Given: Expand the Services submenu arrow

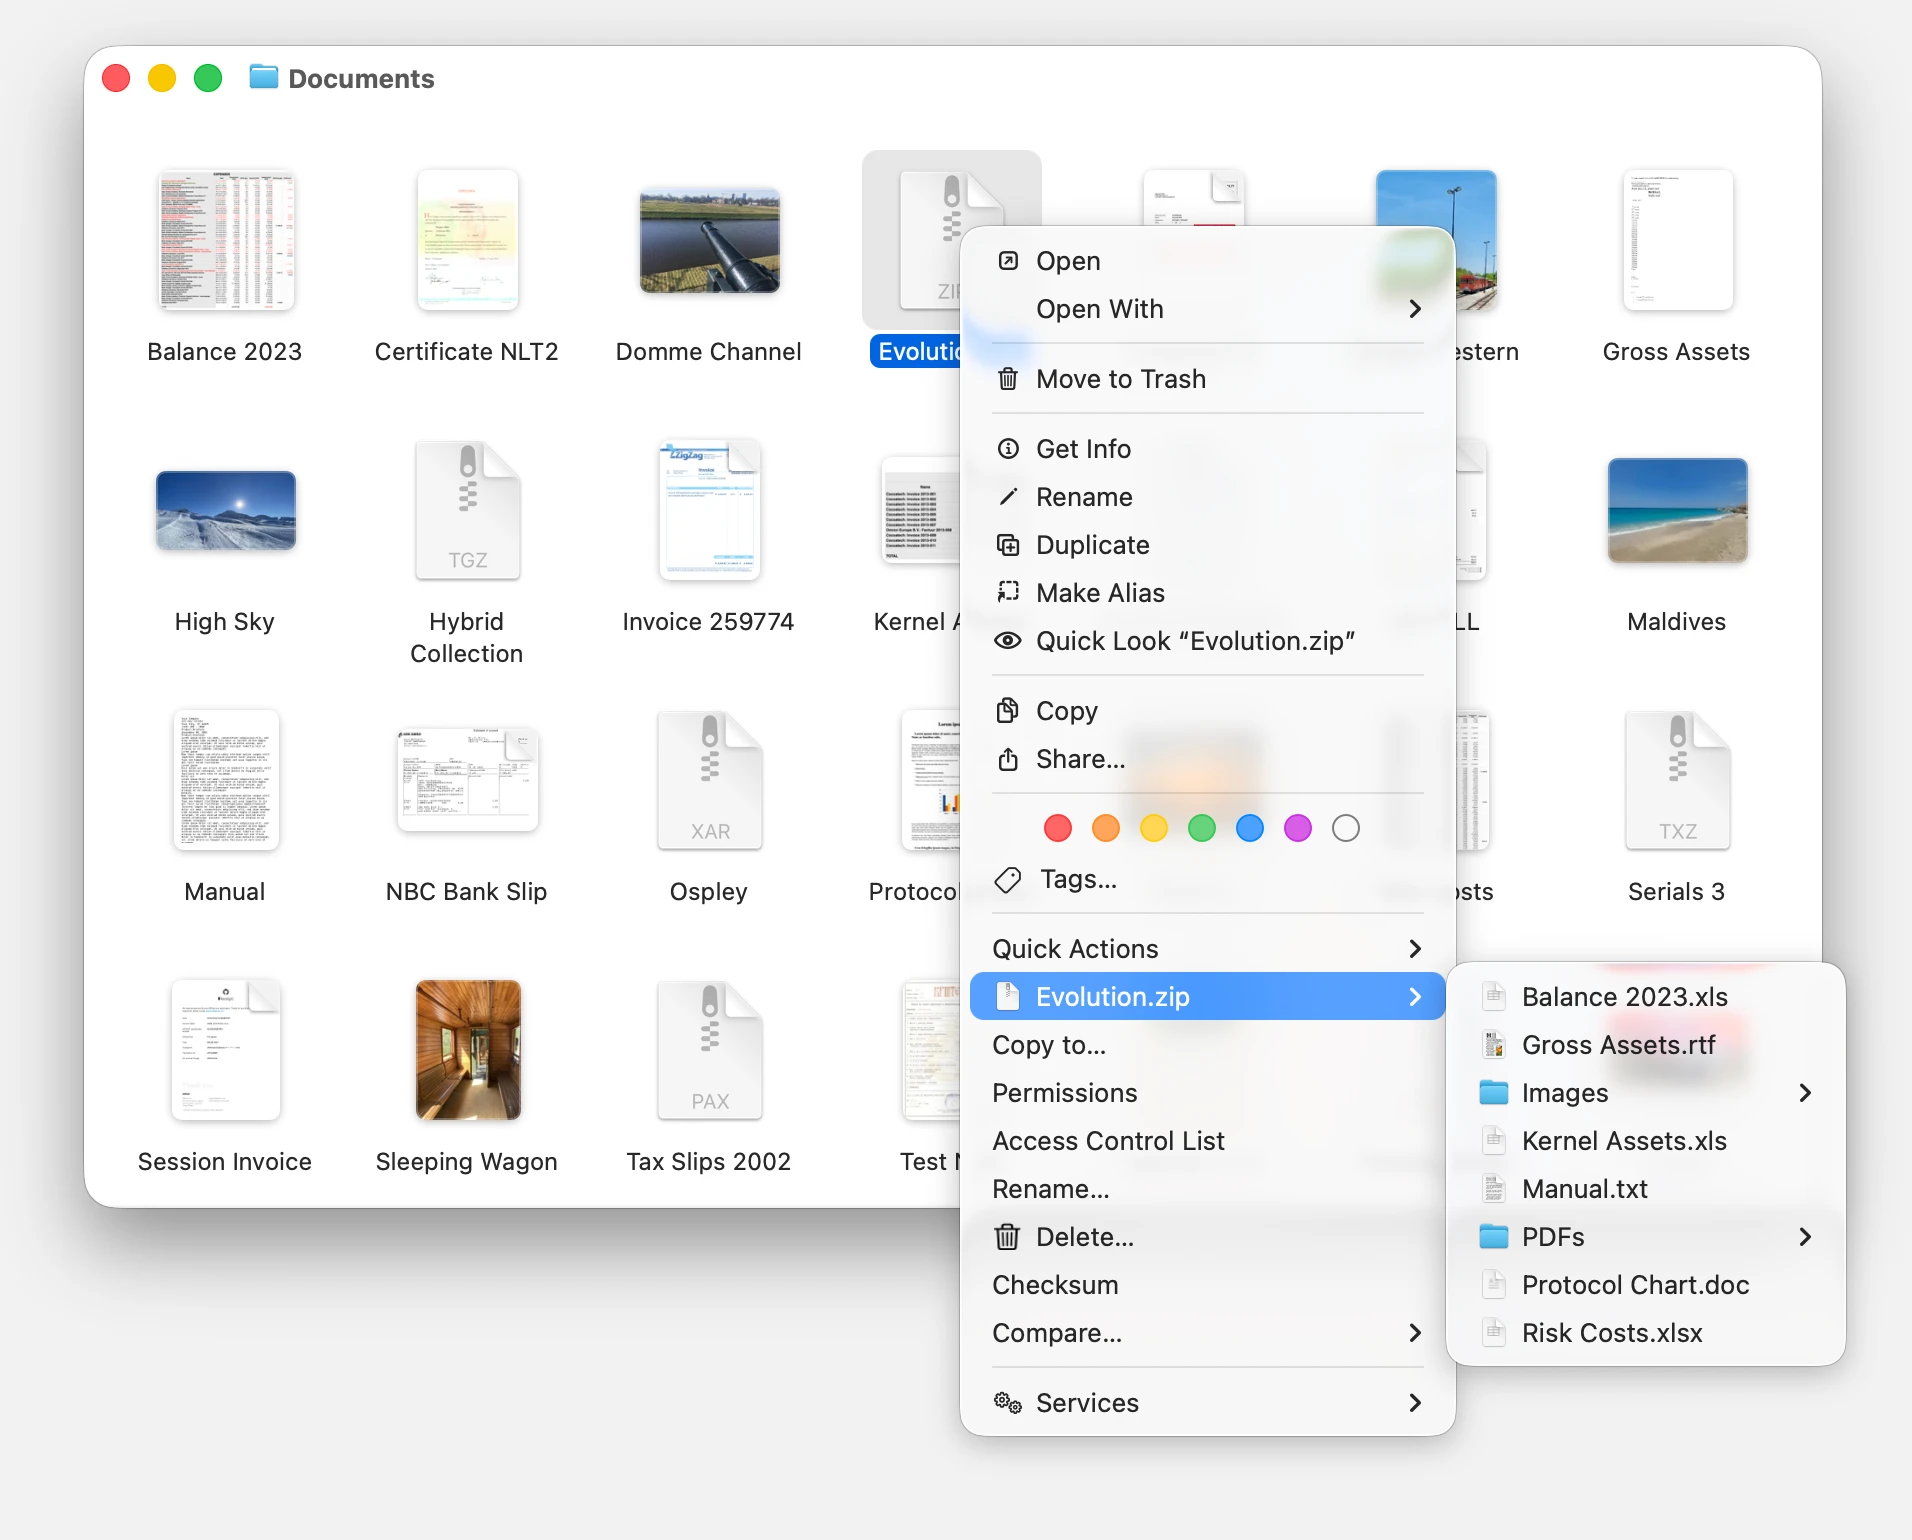Looking at the screenshot, I should (x=1415, y=1403).
